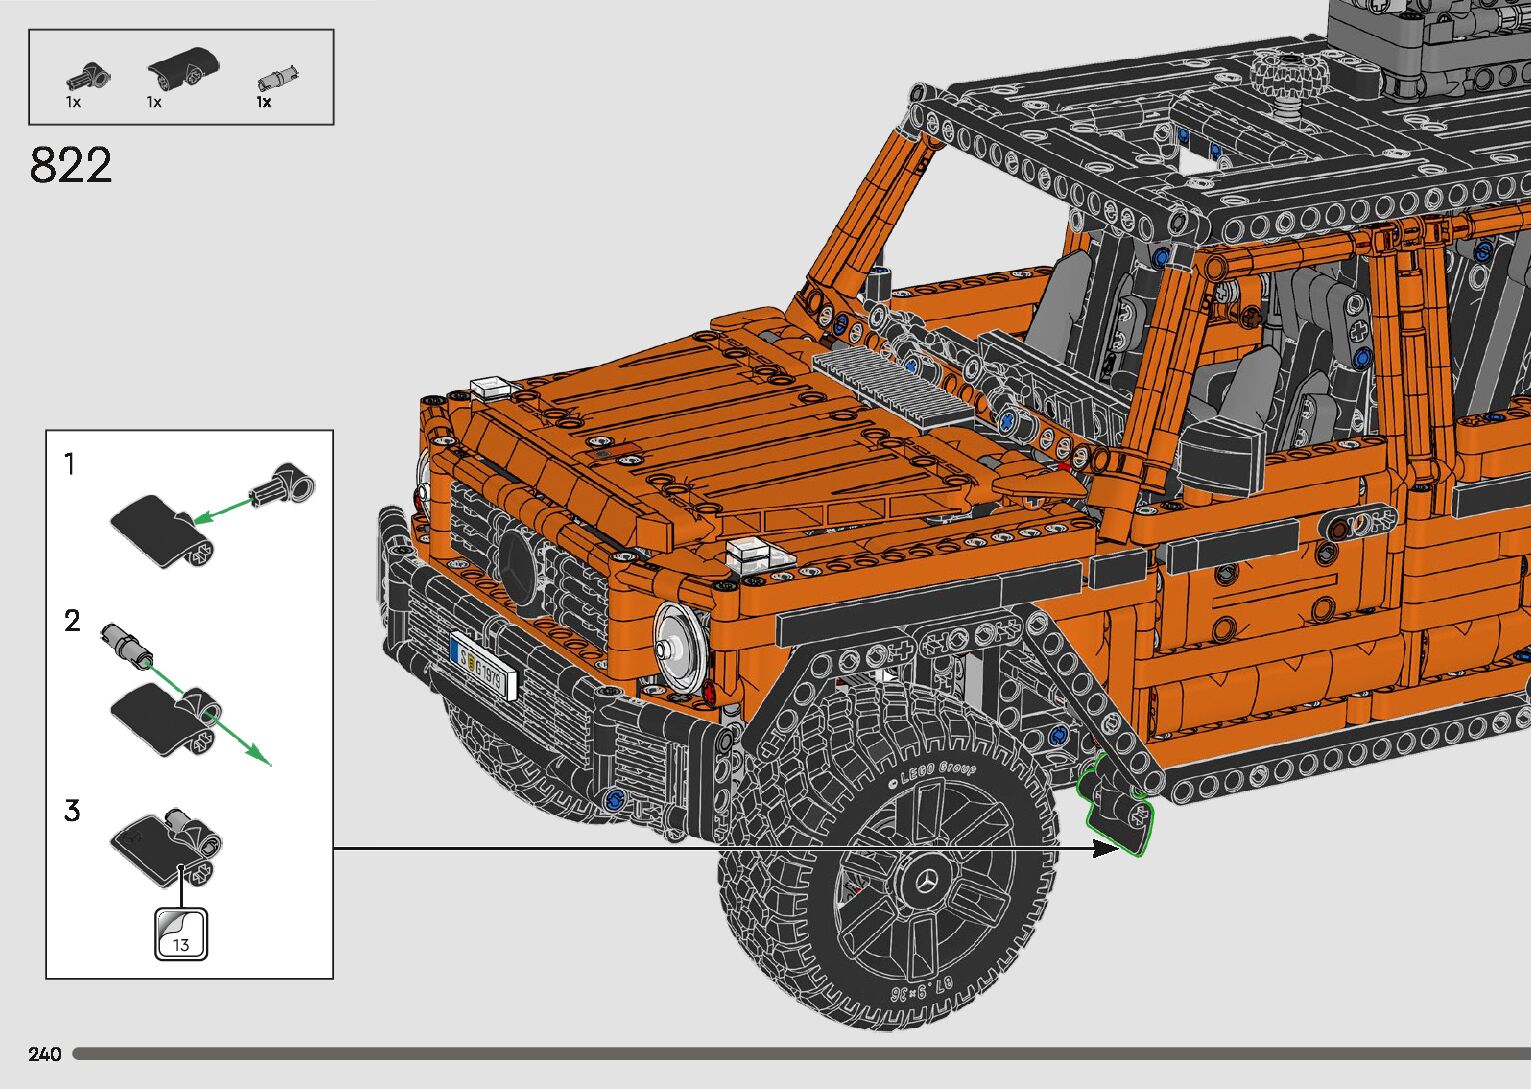Screen dimensions: 1531x1089
Task: Click the page number 240
Action: [45, 1054]
